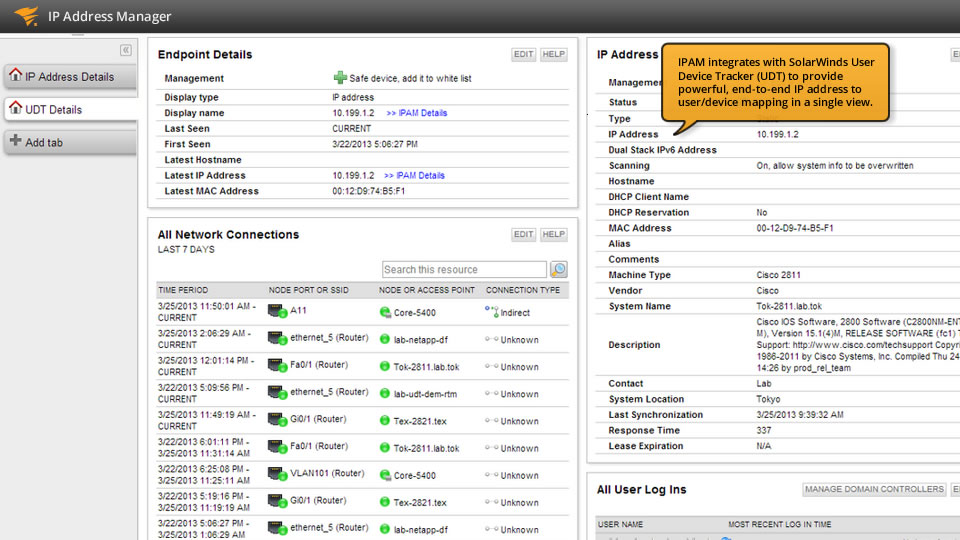Click HELP in Endpoint Details panel

coord(553,54)
